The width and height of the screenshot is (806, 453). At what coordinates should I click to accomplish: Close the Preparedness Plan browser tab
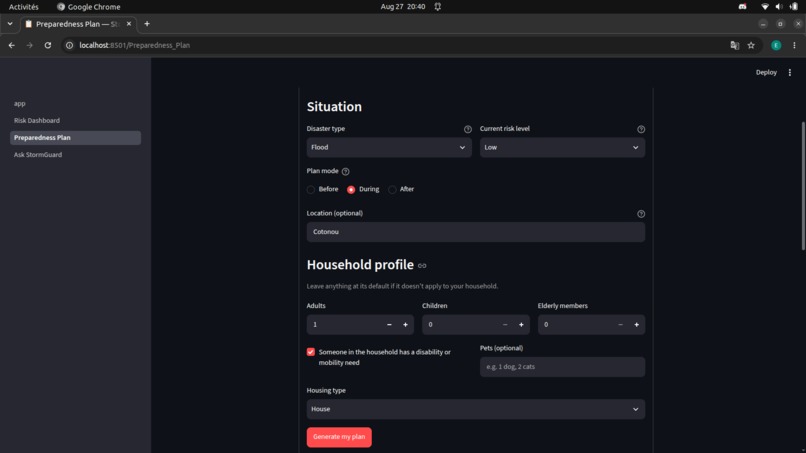[129, 24]
